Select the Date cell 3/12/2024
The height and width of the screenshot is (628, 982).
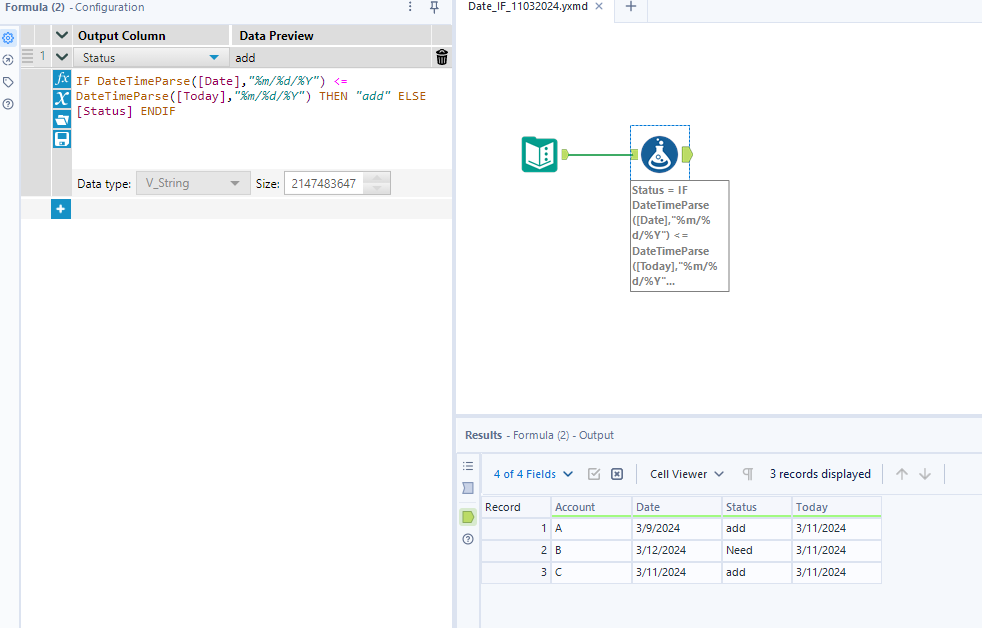point(676,550)
